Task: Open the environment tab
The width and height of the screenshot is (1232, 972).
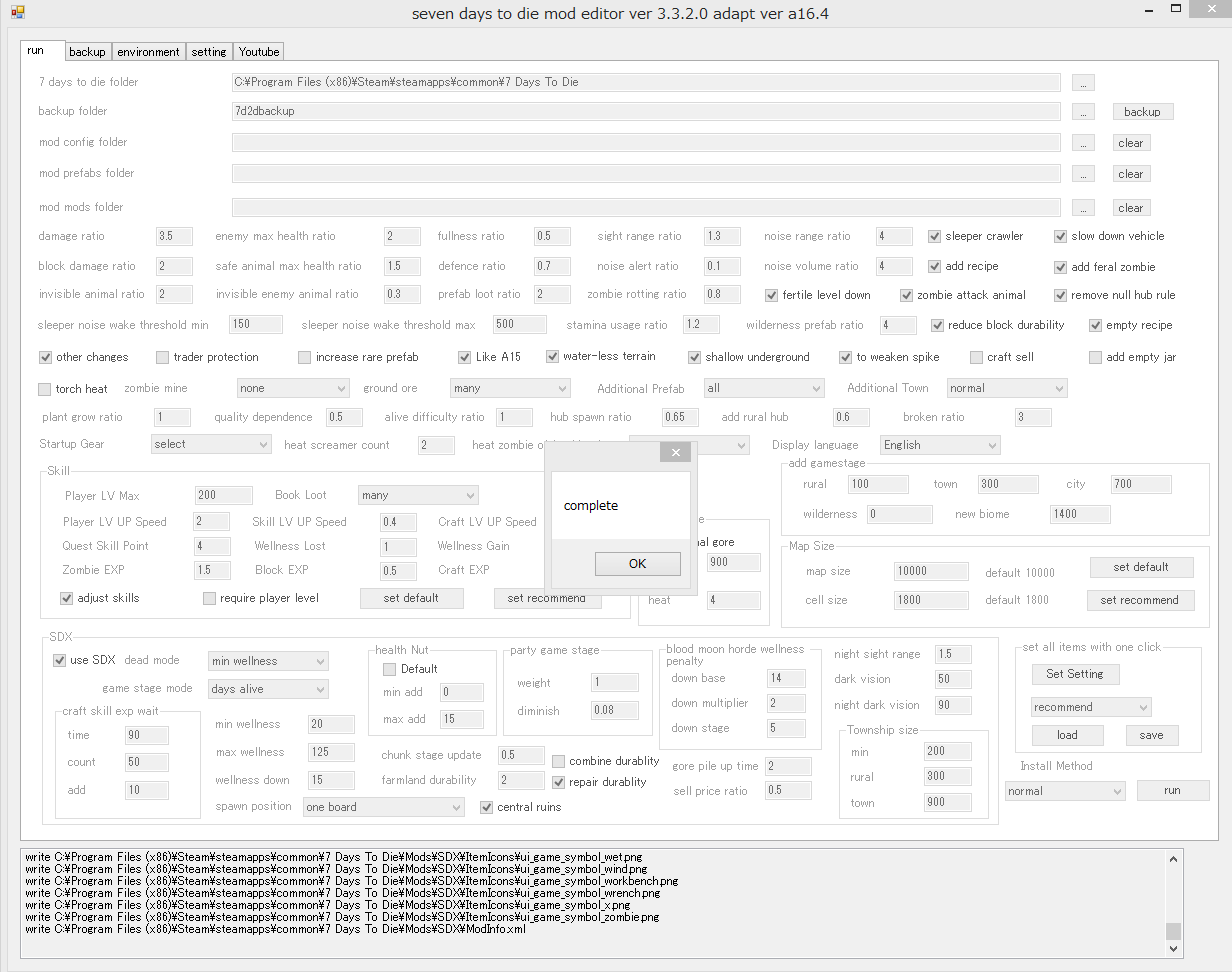Action: pyautogui.click(x=148, y=52)
